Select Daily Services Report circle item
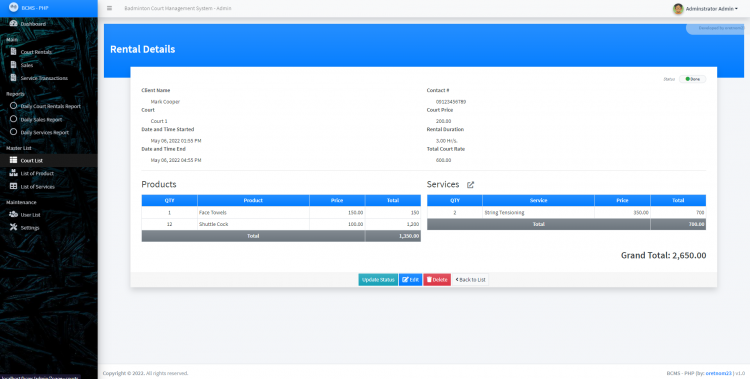 [13, 132]
